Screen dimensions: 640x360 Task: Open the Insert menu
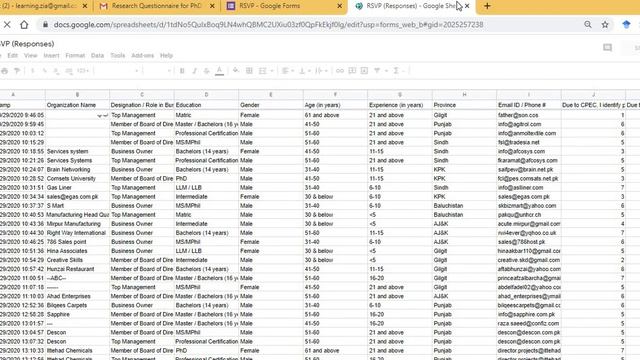click(51, 56)
